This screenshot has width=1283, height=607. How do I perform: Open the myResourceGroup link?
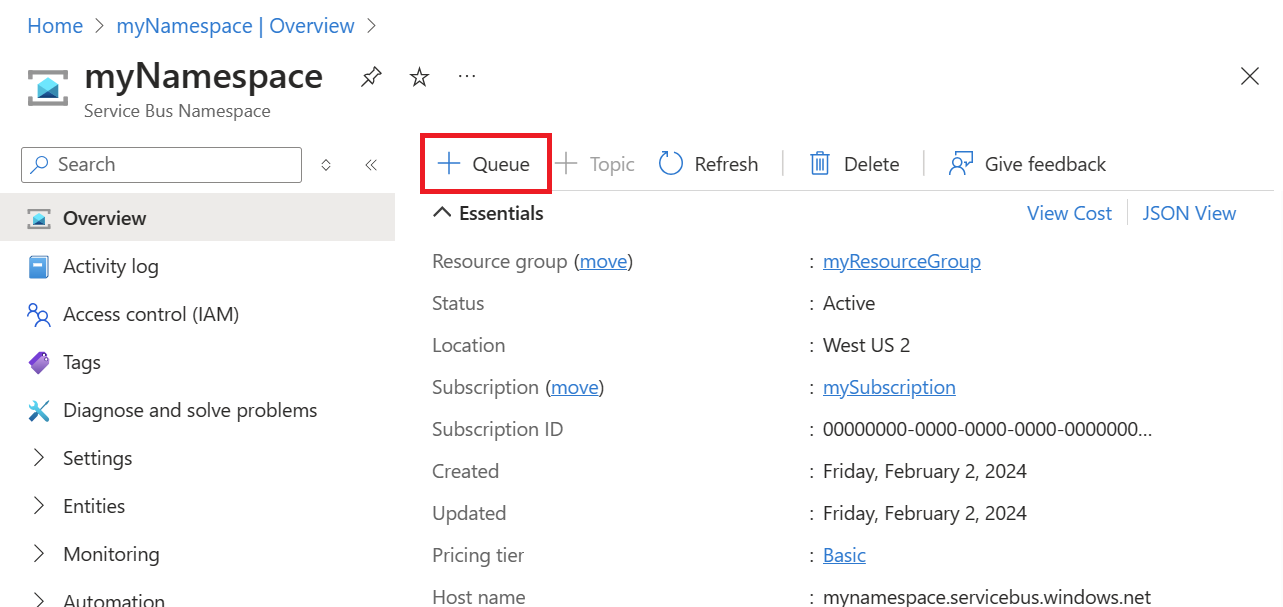tap(901, 261)
